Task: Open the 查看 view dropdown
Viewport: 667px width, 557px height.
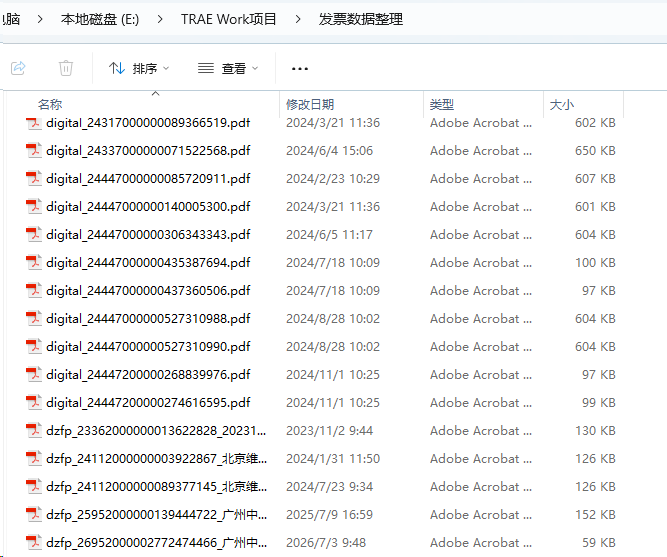Action: click(x=228, y=68)
